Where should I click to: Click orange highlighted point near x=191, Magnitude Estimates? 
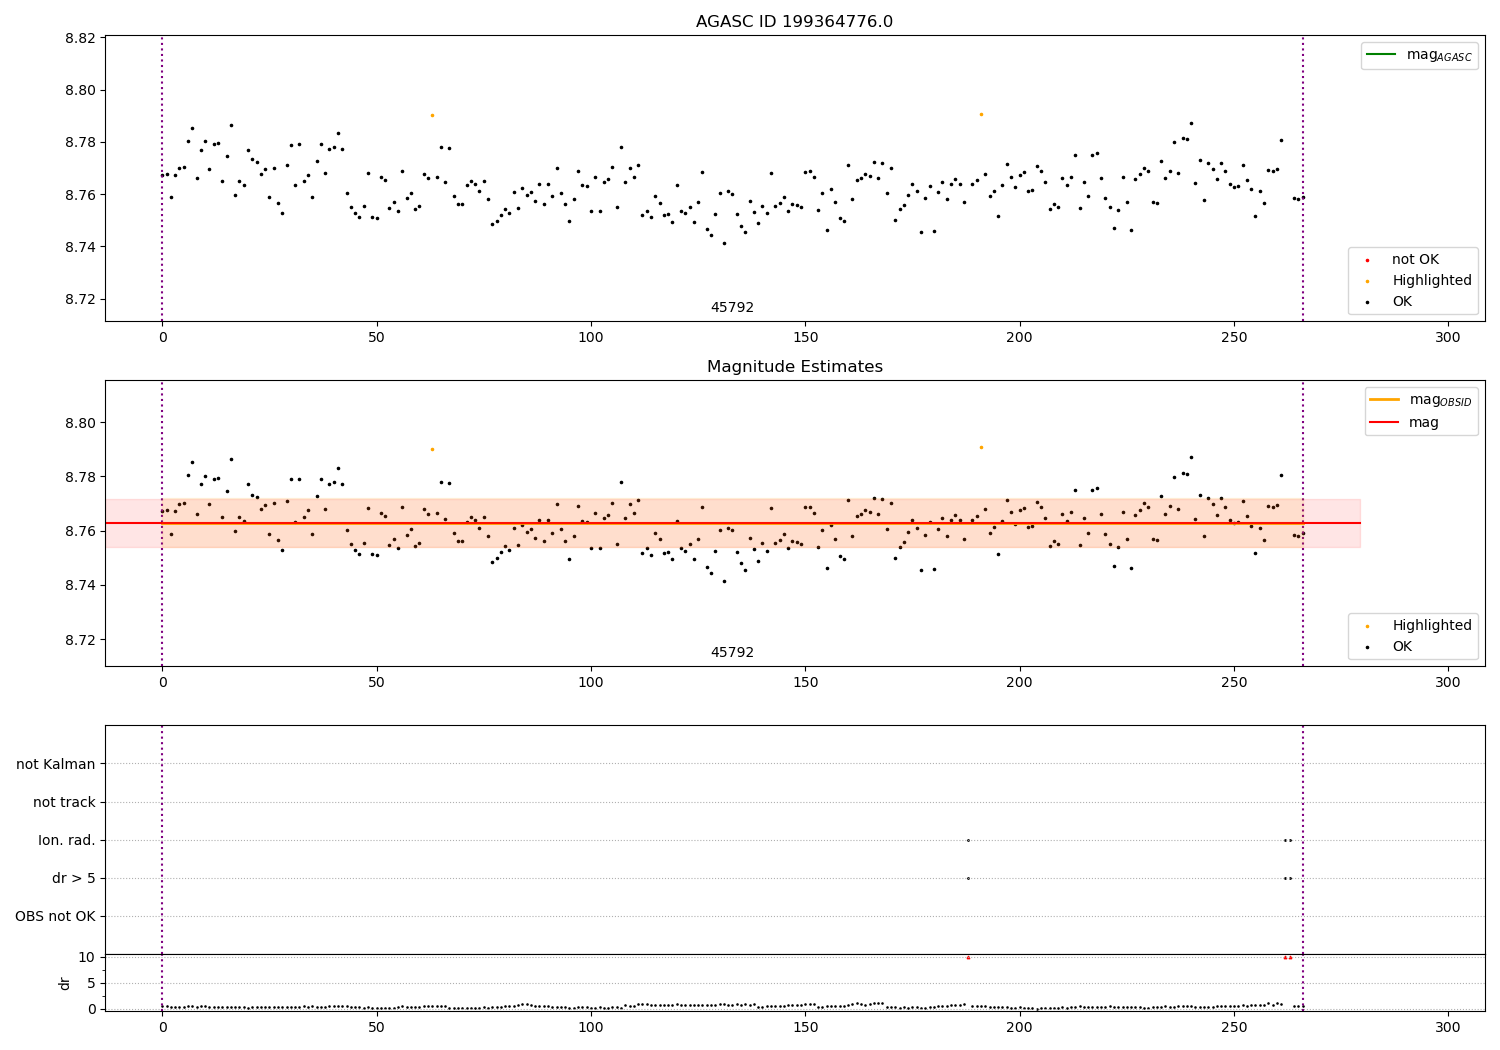tap(981, 447)
